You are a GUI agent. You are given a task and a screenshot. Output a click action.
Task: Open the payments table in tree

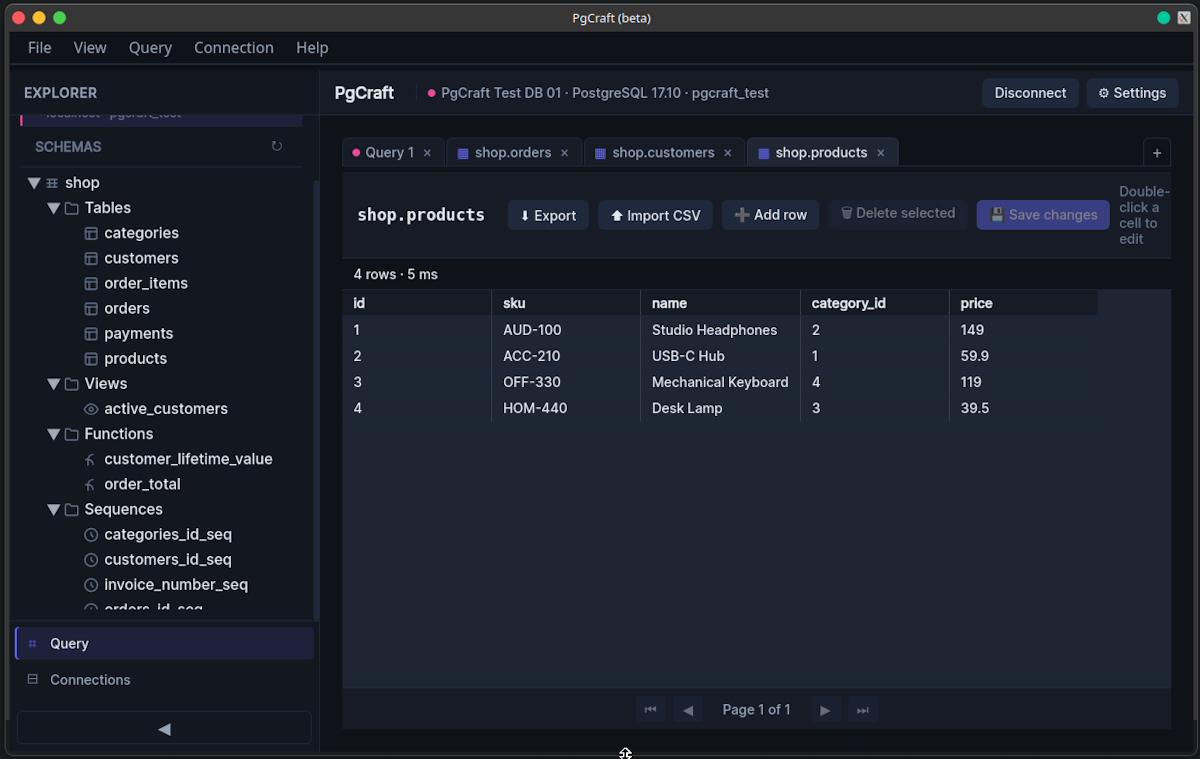click(139, 333)
